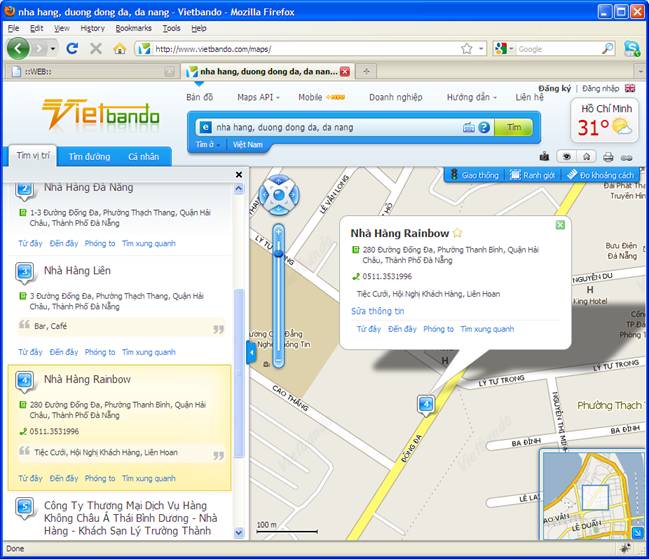The width and height of the screenshot is (649, 559).
Task: Open the Hướng dẫn dropdown menu
Action: tap(471, 97)
